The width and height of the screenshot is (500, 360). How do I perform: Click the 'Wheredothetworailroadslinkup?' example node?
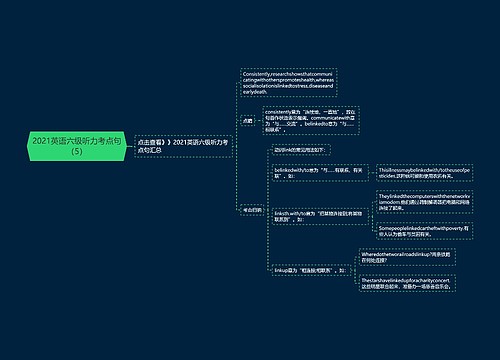pos(407,257)
